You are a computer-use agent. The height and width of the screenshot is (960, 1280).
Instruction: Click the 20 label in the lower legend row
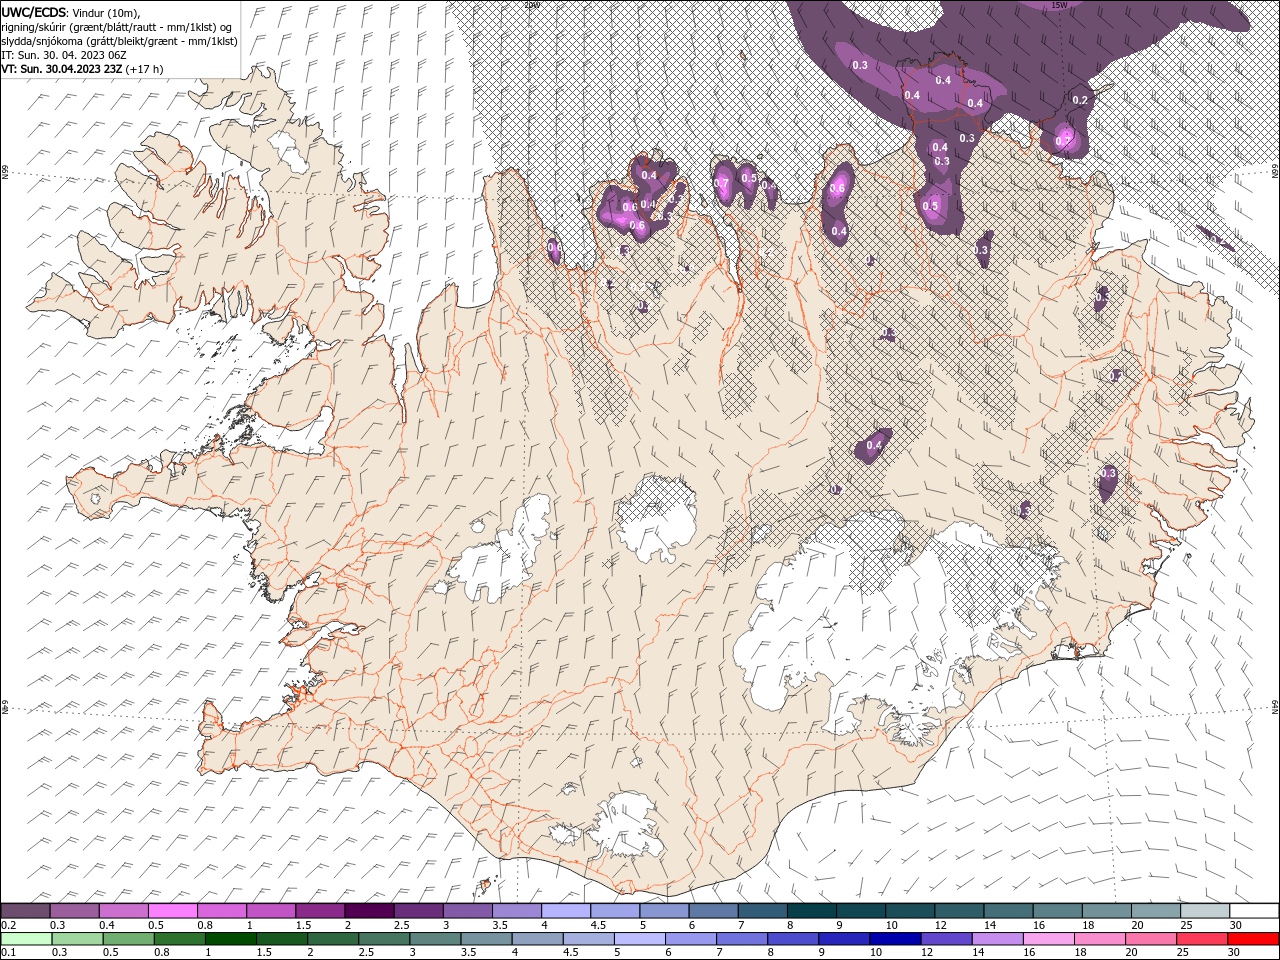click(1130, 953)
